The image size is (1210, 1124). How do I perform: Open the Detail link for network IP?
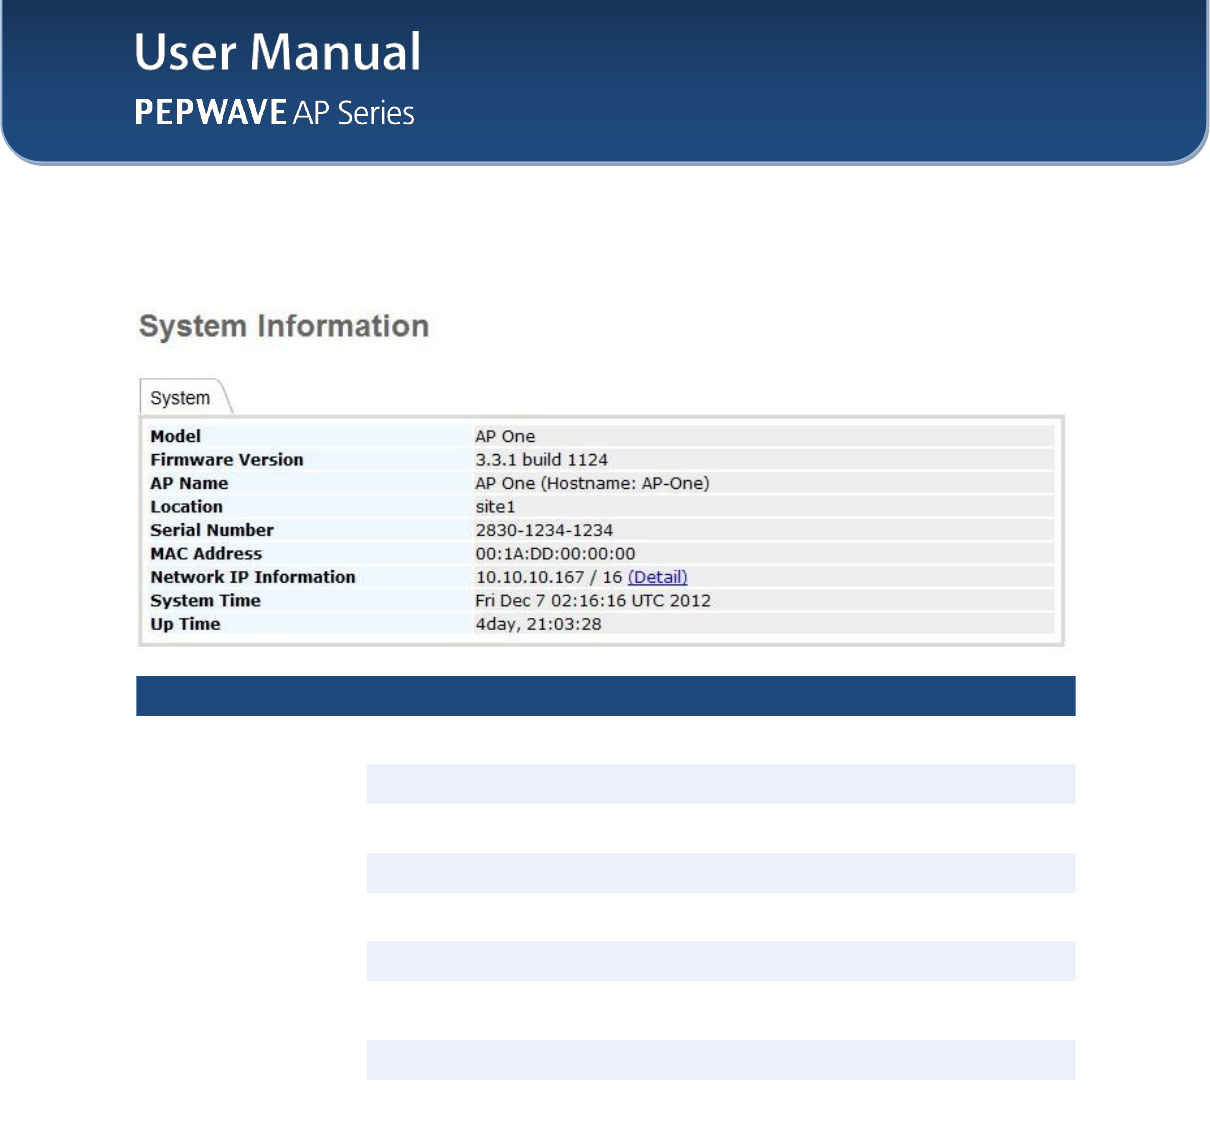[x=657, y=577]
